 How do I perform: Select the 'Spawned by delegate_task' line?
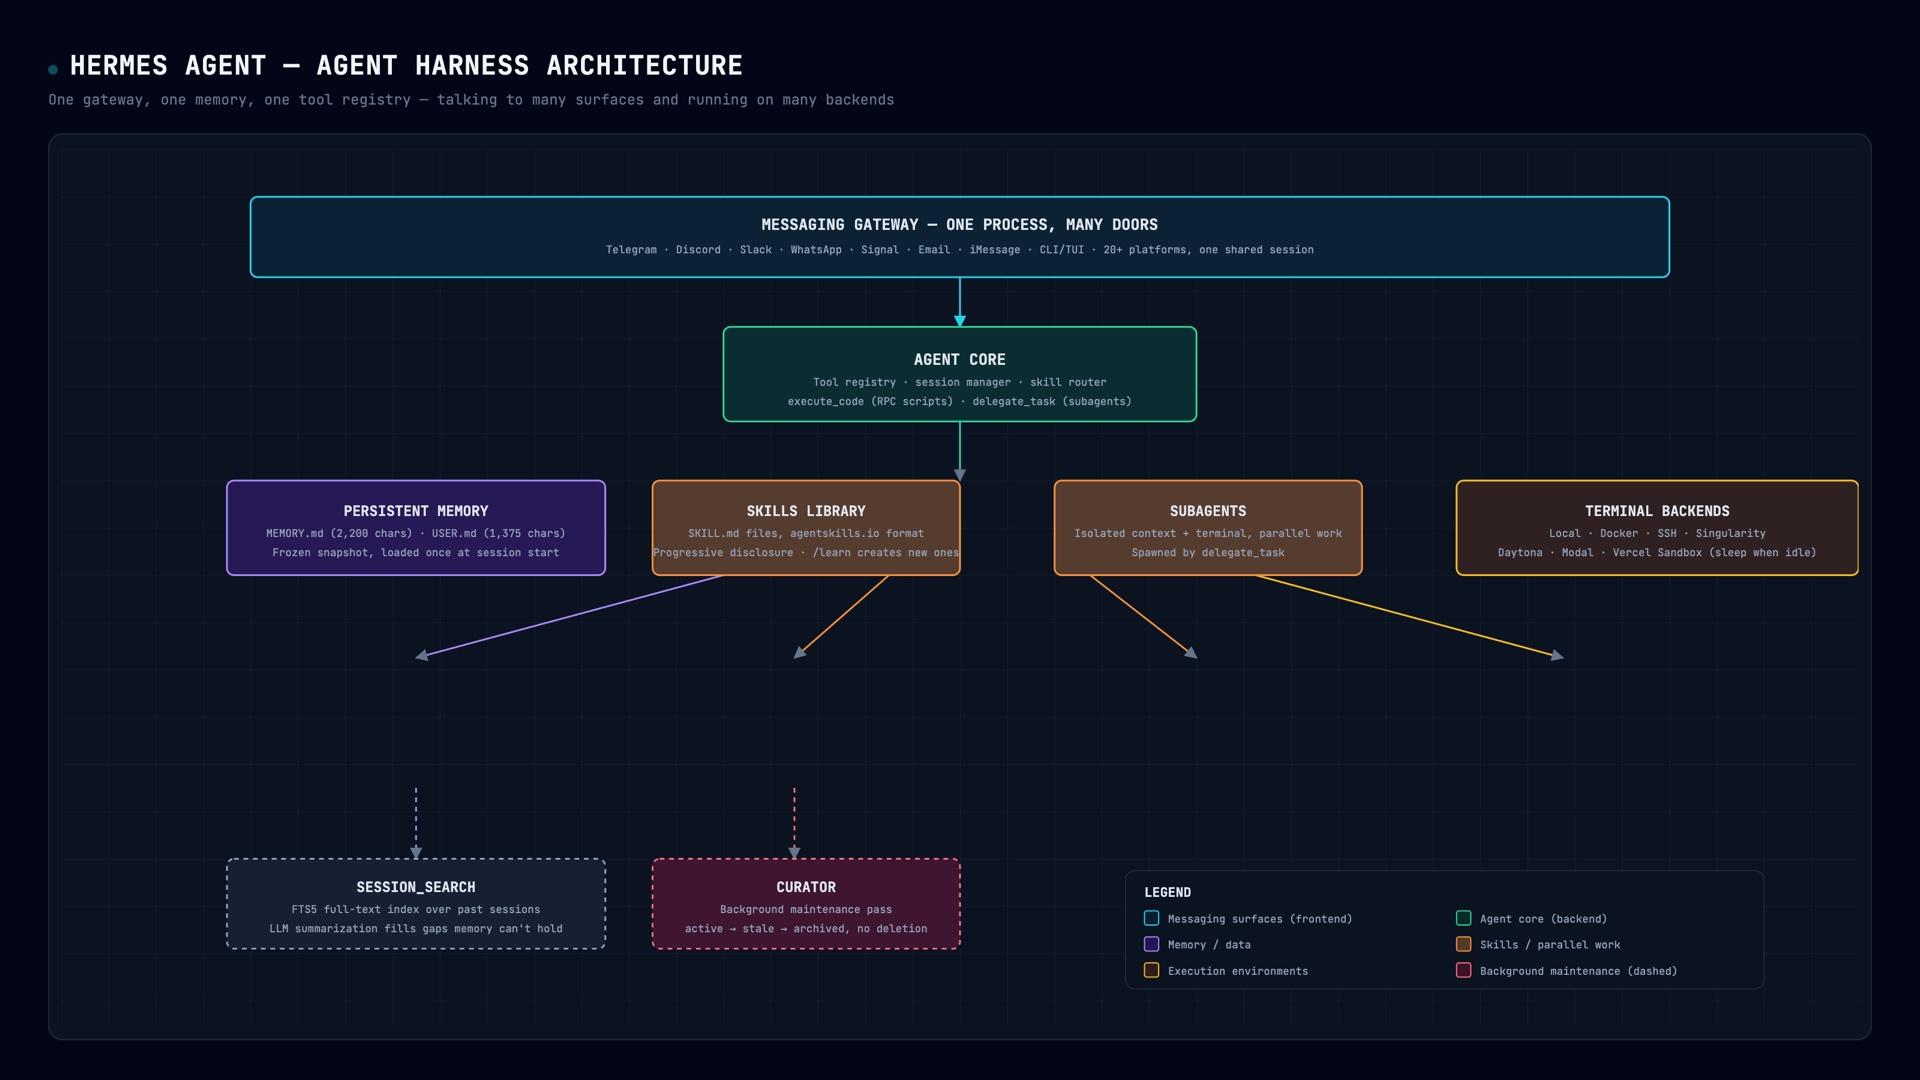[1208, 553]
